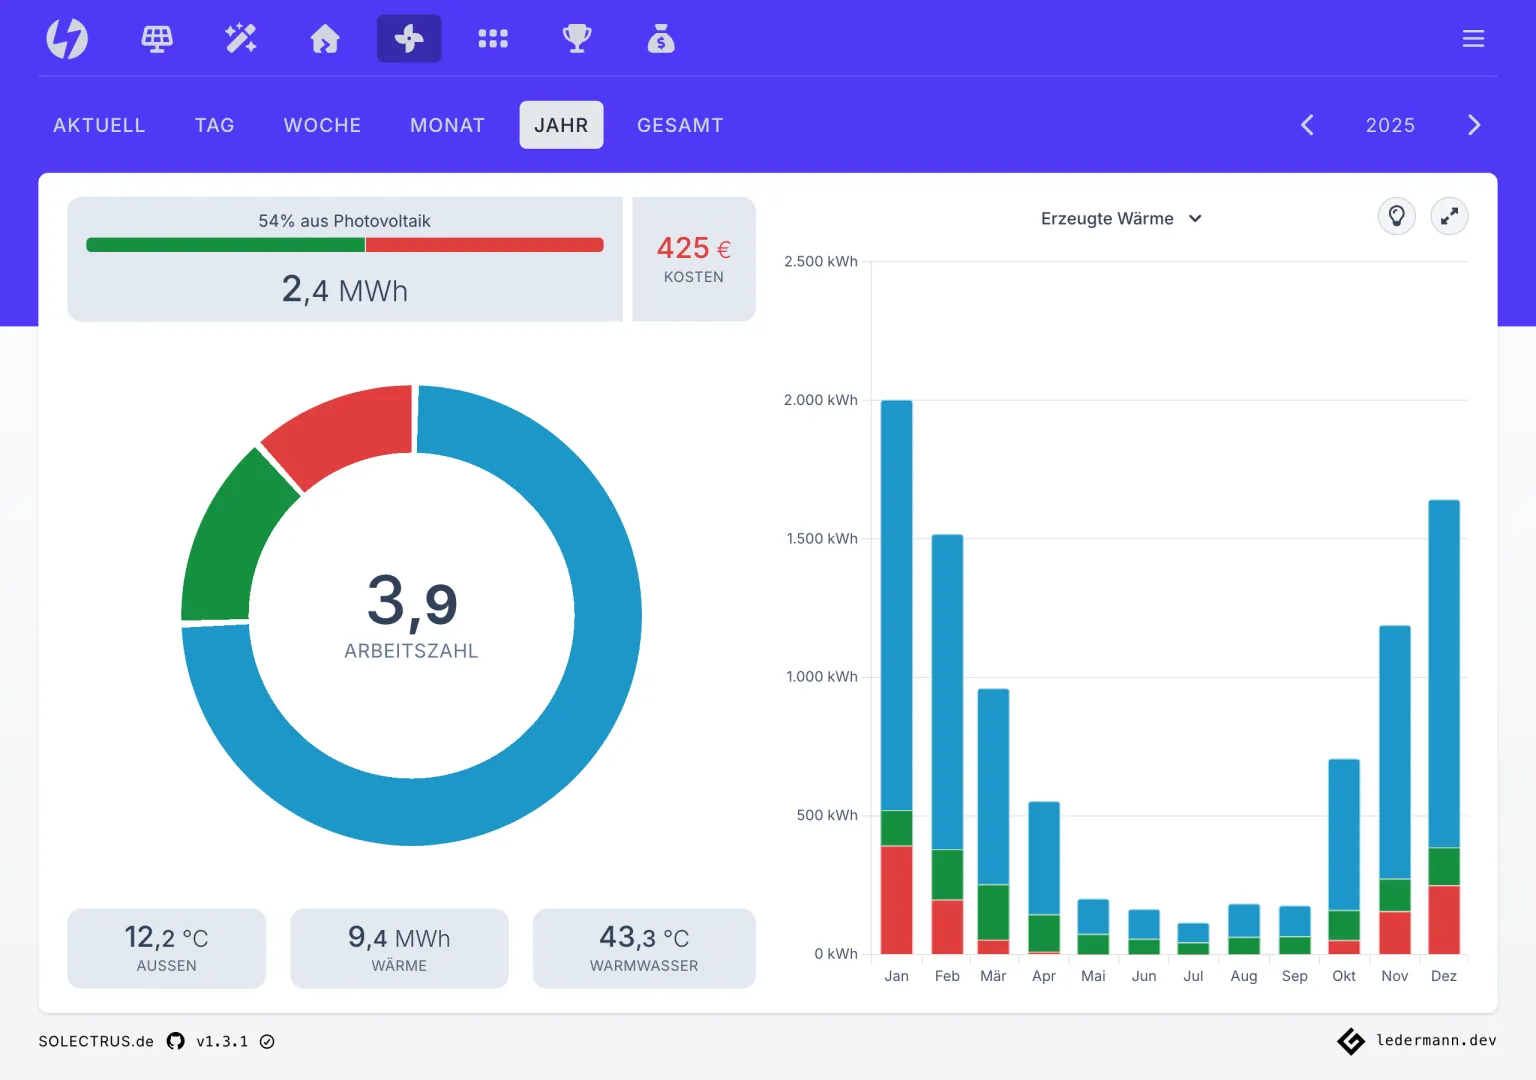The height and width of the screenshot is (1080, 1536).
Task: Toggle the lightbulb insights button
Action: pyautogui.click(x=1397, y=216)
